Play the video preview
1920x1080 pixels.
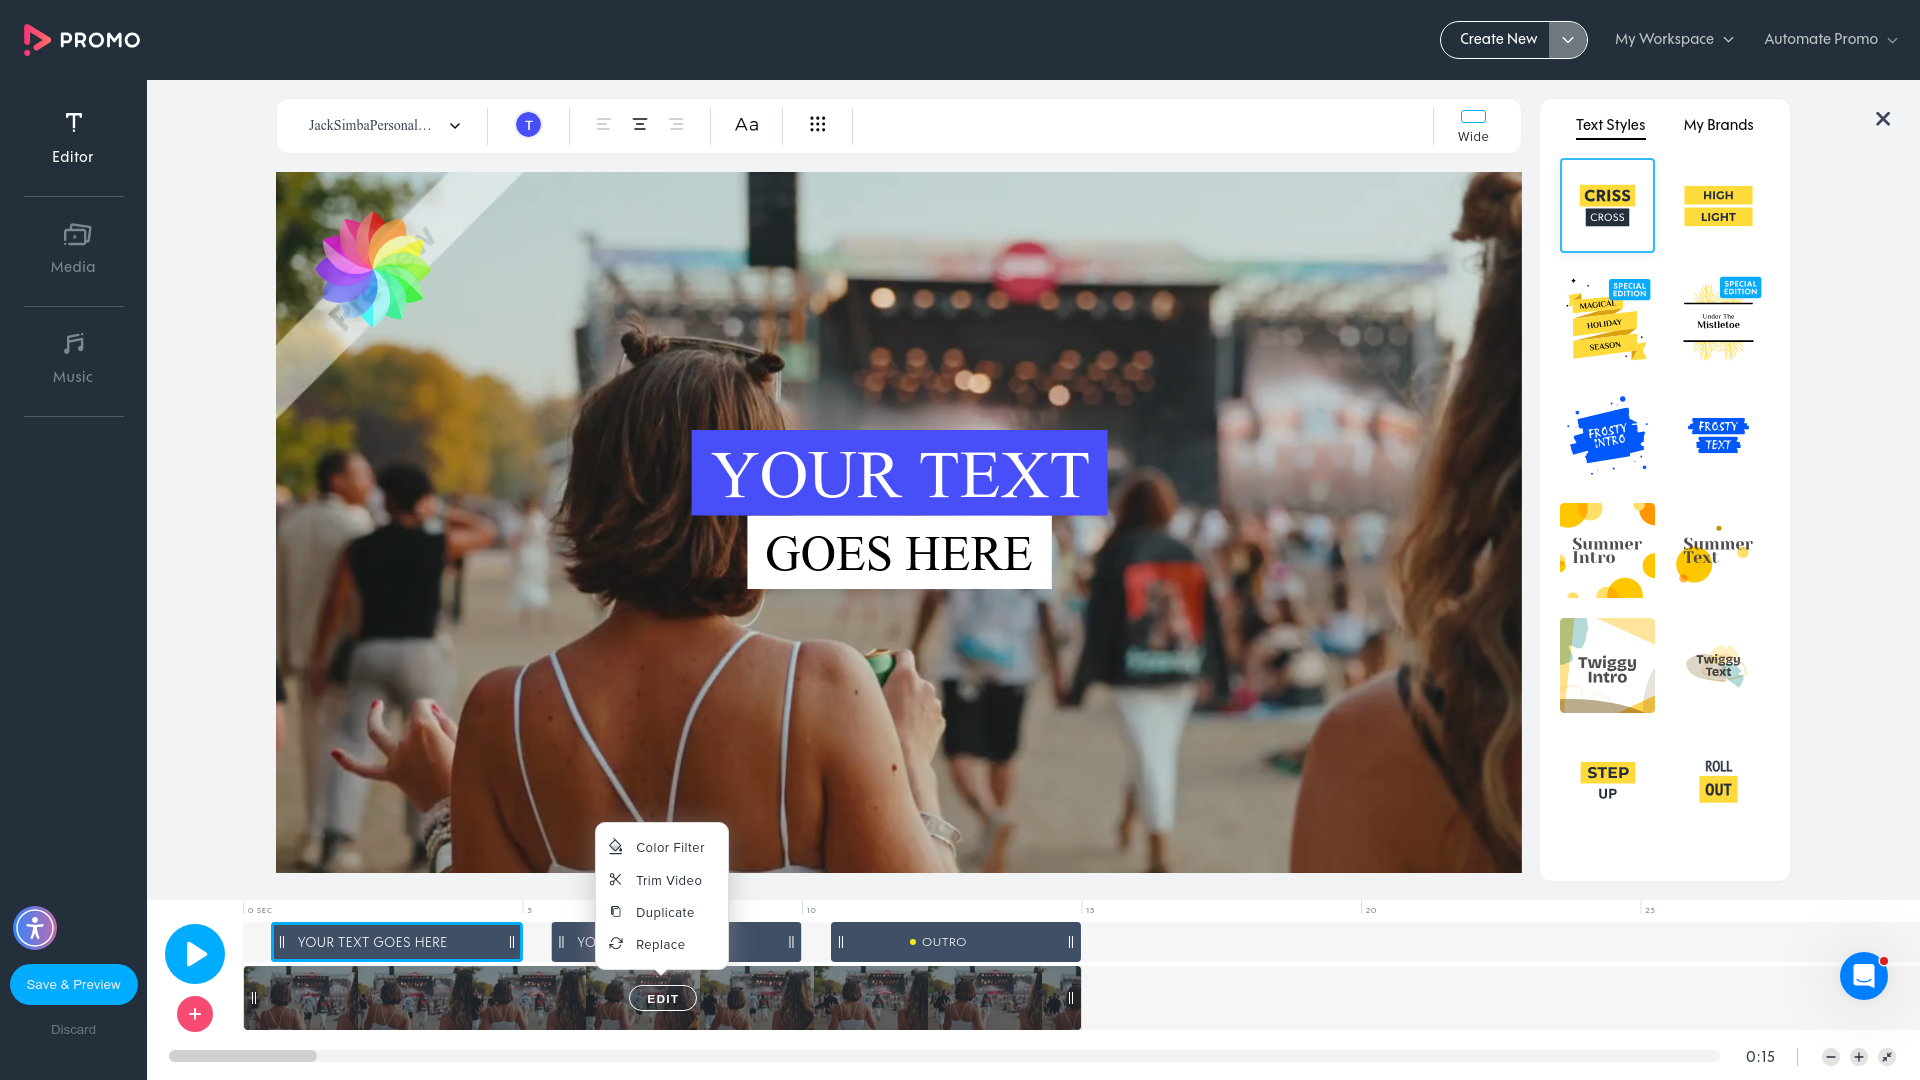195,954
